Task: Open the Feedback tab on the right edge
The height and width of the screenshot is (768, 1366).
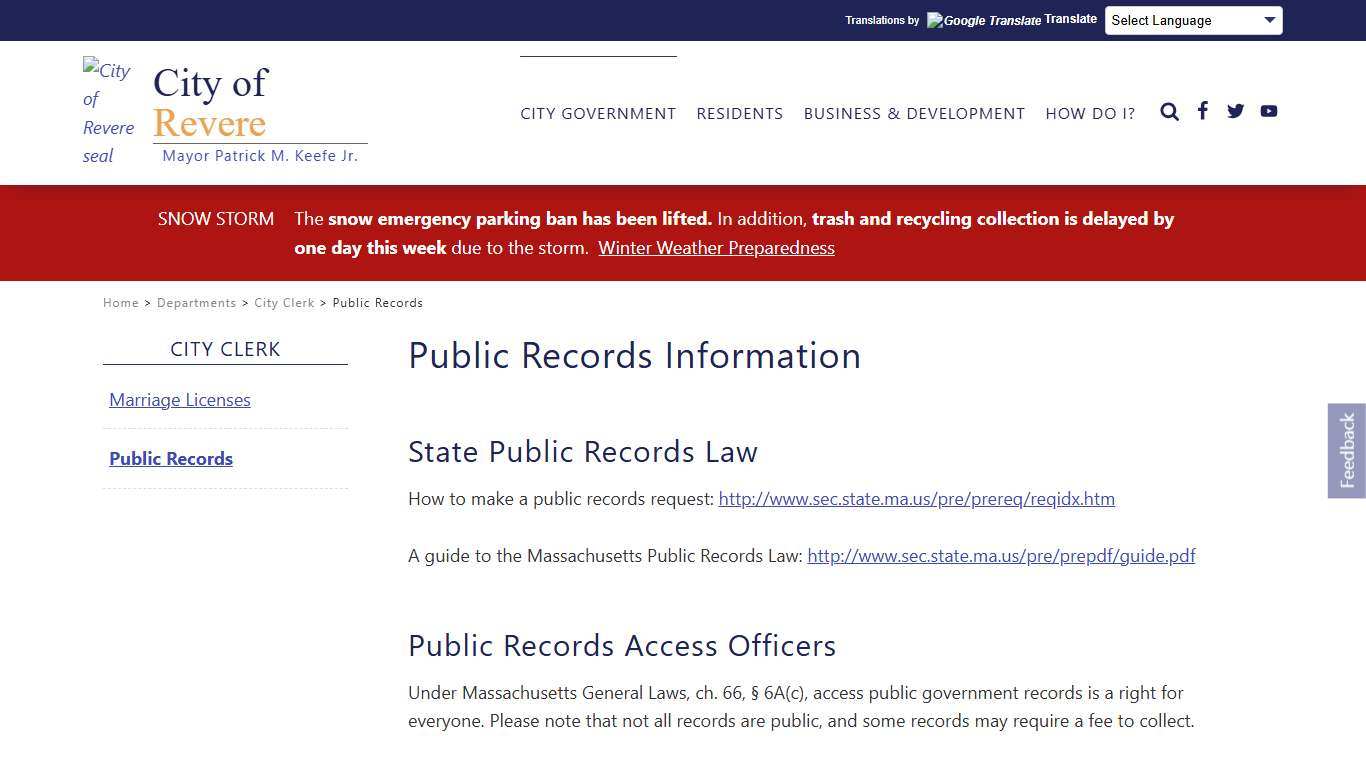Action: tap(1346, 450)
